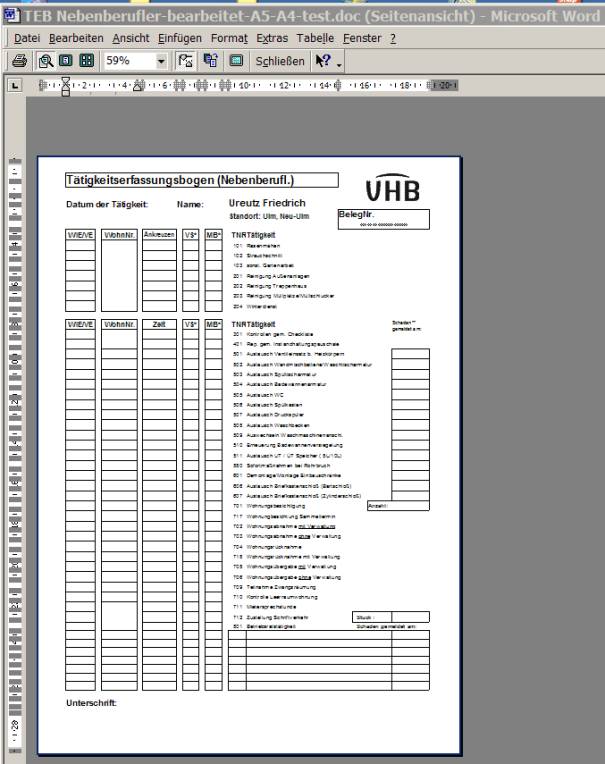Image resolution: width=605 pixels, height=764 pixels.
Task: Click the upper table's 'WohnNr.' header
Action: point(119,234)
